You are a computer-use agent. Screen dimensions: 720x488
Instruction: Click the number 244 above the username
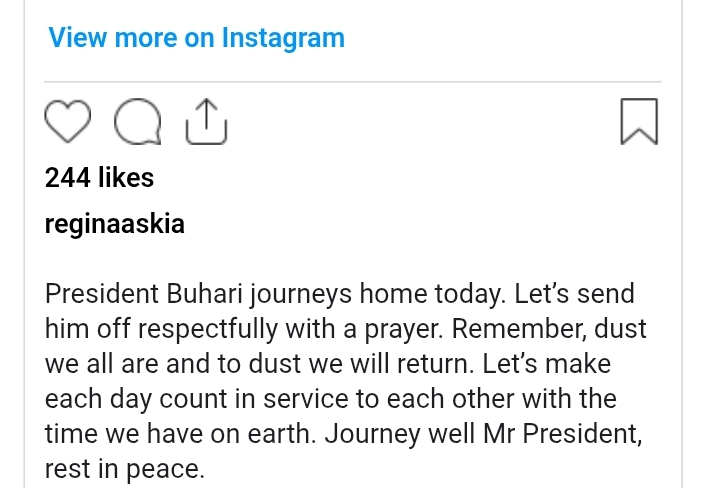pos(68,178)
